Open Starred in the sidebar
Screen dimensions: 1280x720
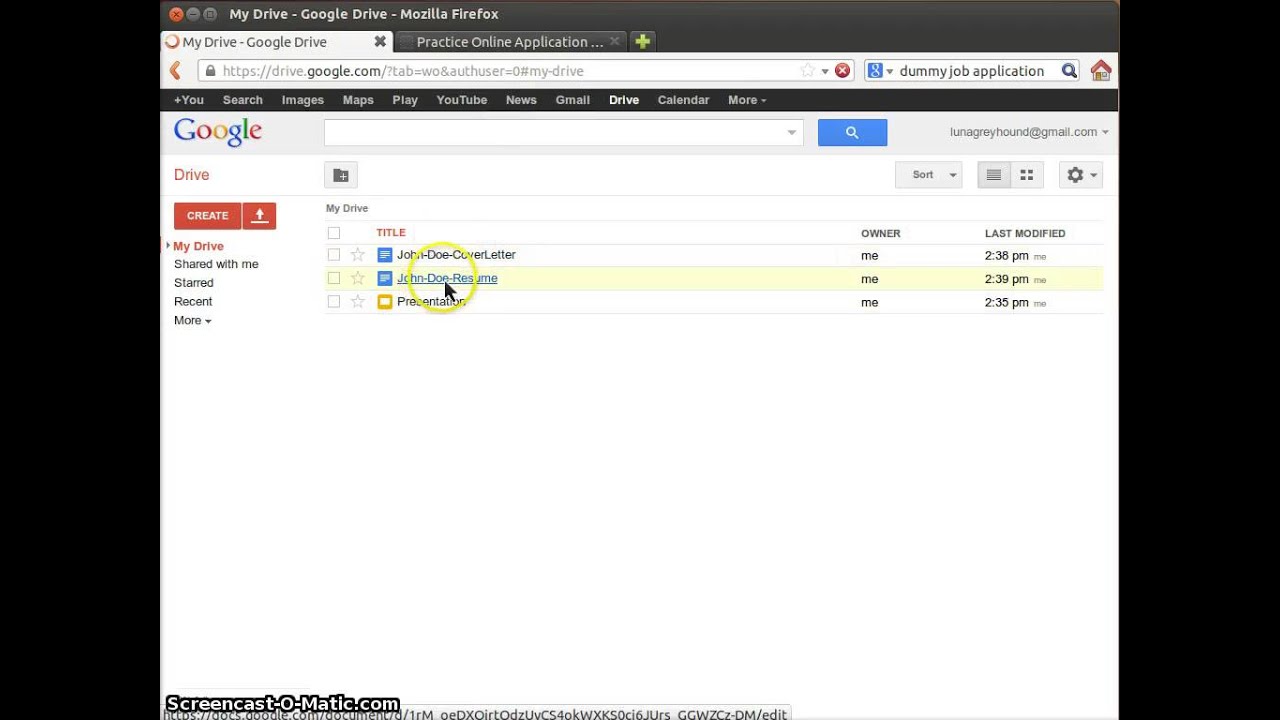(193, 283)
